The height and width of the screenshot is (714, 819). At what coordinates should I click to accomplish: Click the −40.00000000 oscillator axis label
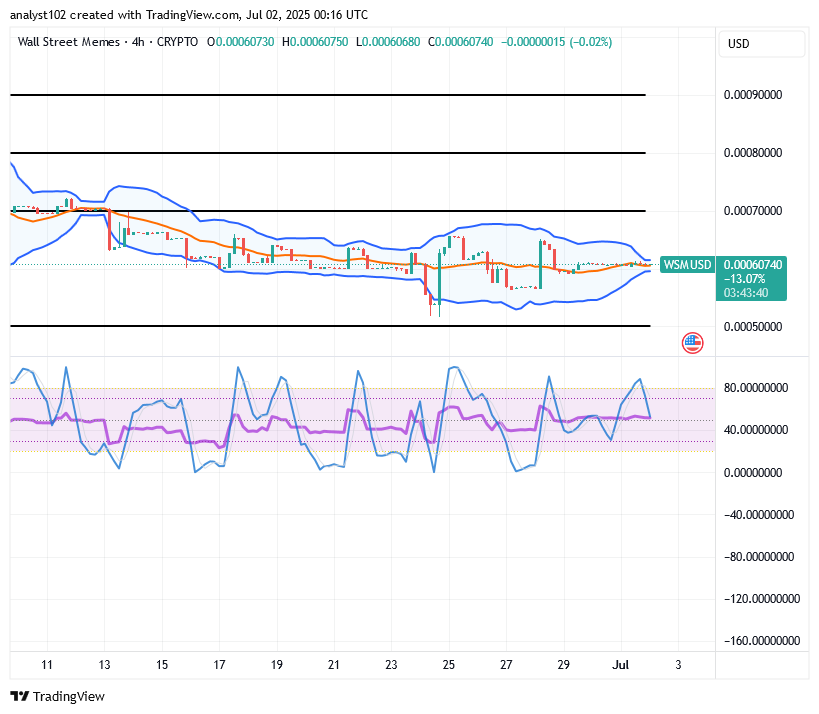(x=759, y=514)
